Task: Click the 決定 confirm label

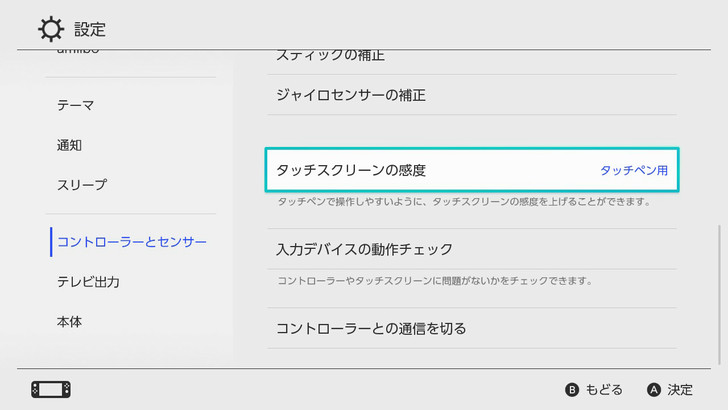Action: point(680,390)
